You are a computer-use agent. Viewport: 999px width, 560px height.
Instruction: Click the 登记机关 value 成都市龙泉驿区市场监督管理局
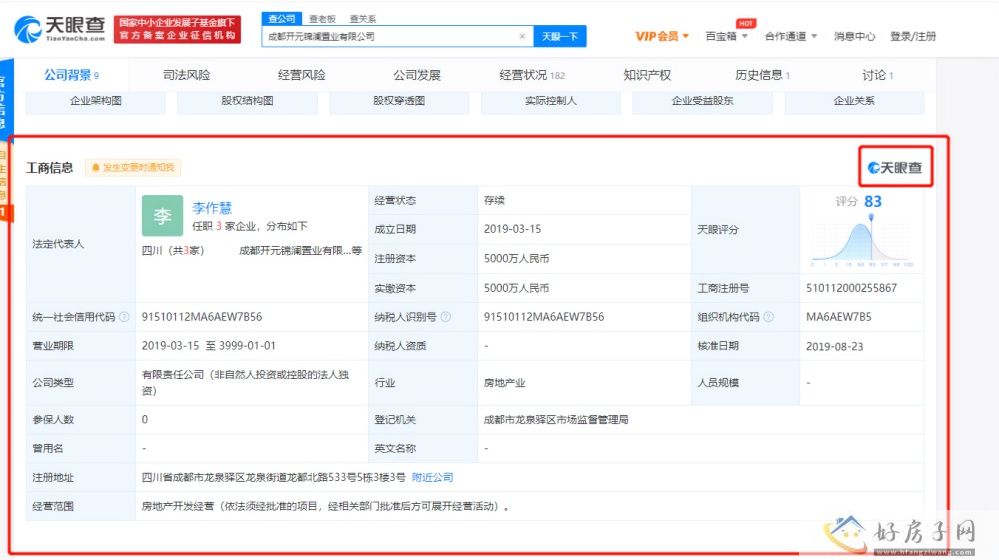point(556,419)
